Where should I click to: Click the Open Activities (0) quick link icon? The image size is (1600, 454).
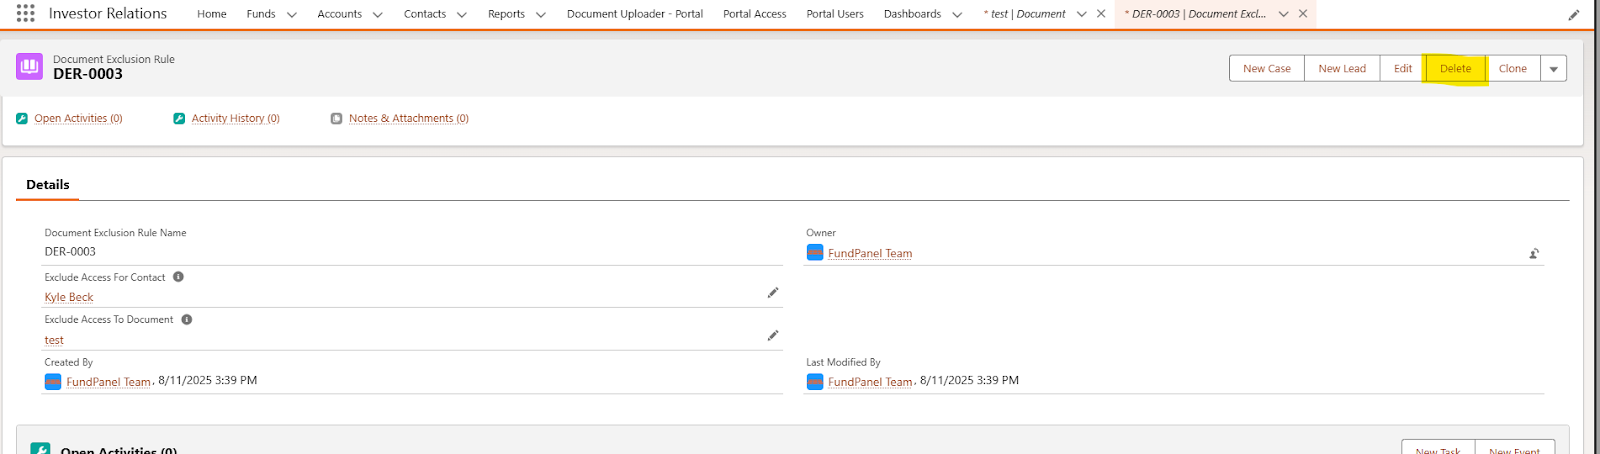(22, 118)
